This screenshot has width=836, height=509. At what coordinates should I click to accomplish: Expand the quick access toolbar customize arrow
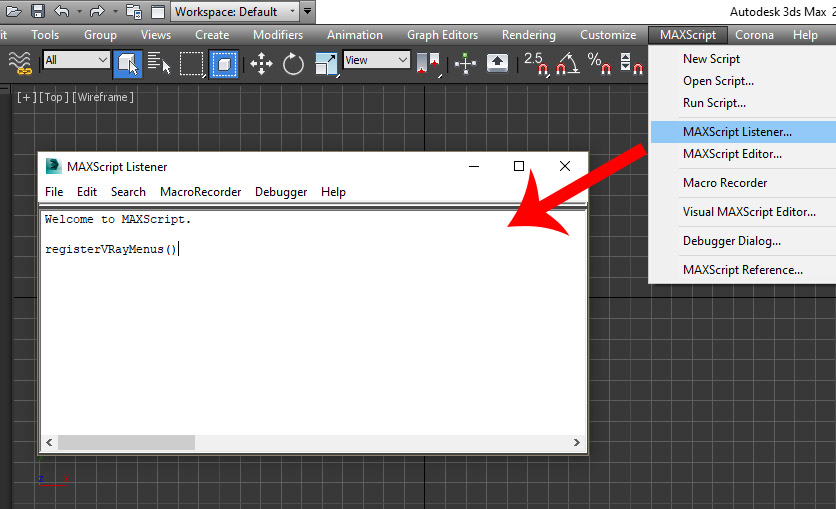[308, 11]
